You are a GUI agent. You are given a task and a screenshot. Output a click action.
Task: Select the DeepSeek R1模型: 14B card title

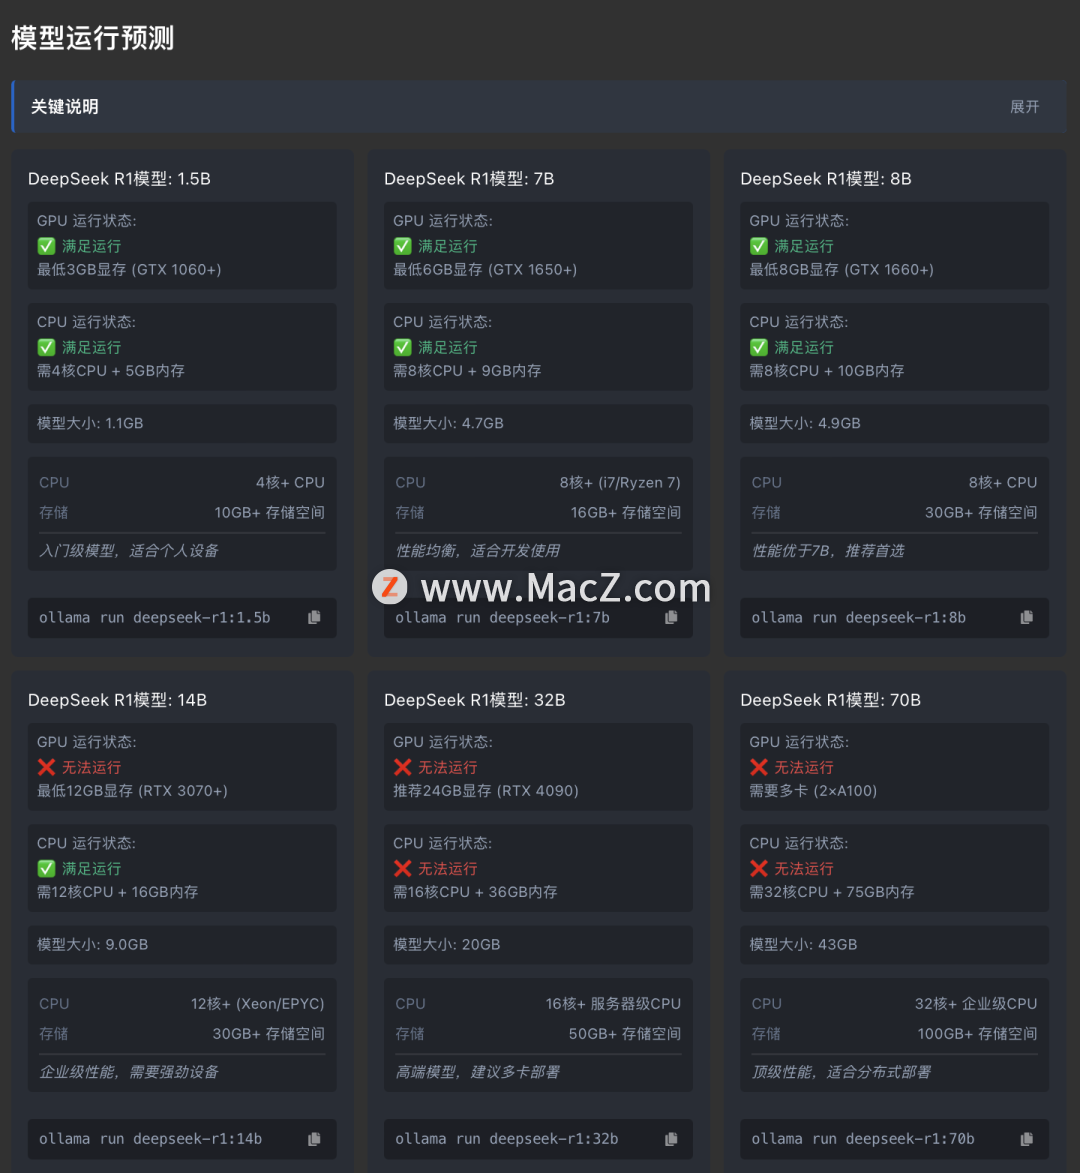[117, 700]
